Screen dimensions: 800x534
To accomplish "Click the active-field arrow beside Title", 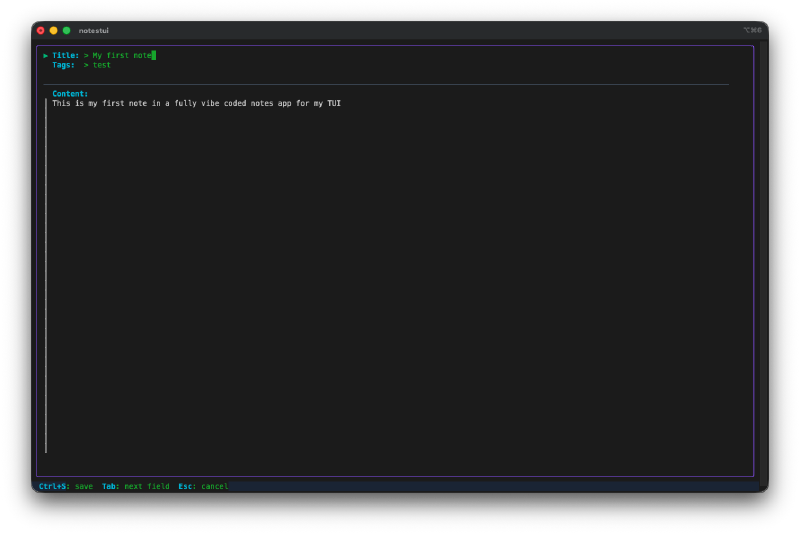I will pos(46,55).
